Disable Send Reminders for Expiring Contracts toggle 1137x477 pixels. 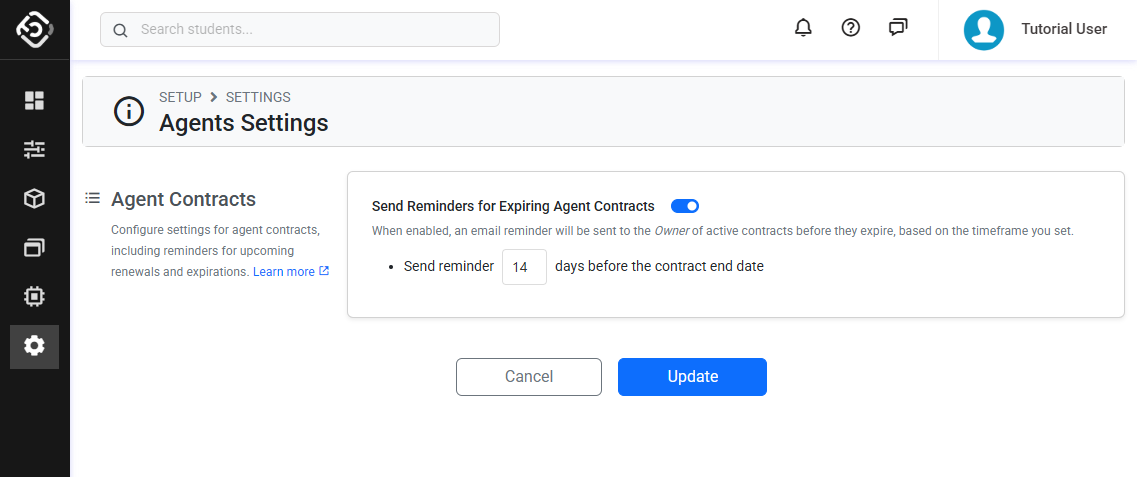point(685,206)
